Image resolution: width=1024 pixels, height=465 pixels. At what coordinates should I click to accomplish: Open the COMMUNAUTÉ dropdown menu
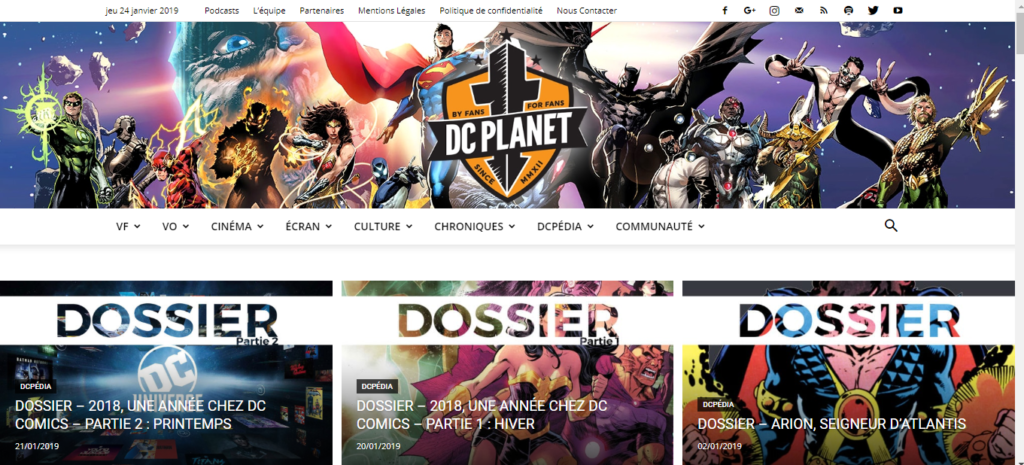click(660, 227)
